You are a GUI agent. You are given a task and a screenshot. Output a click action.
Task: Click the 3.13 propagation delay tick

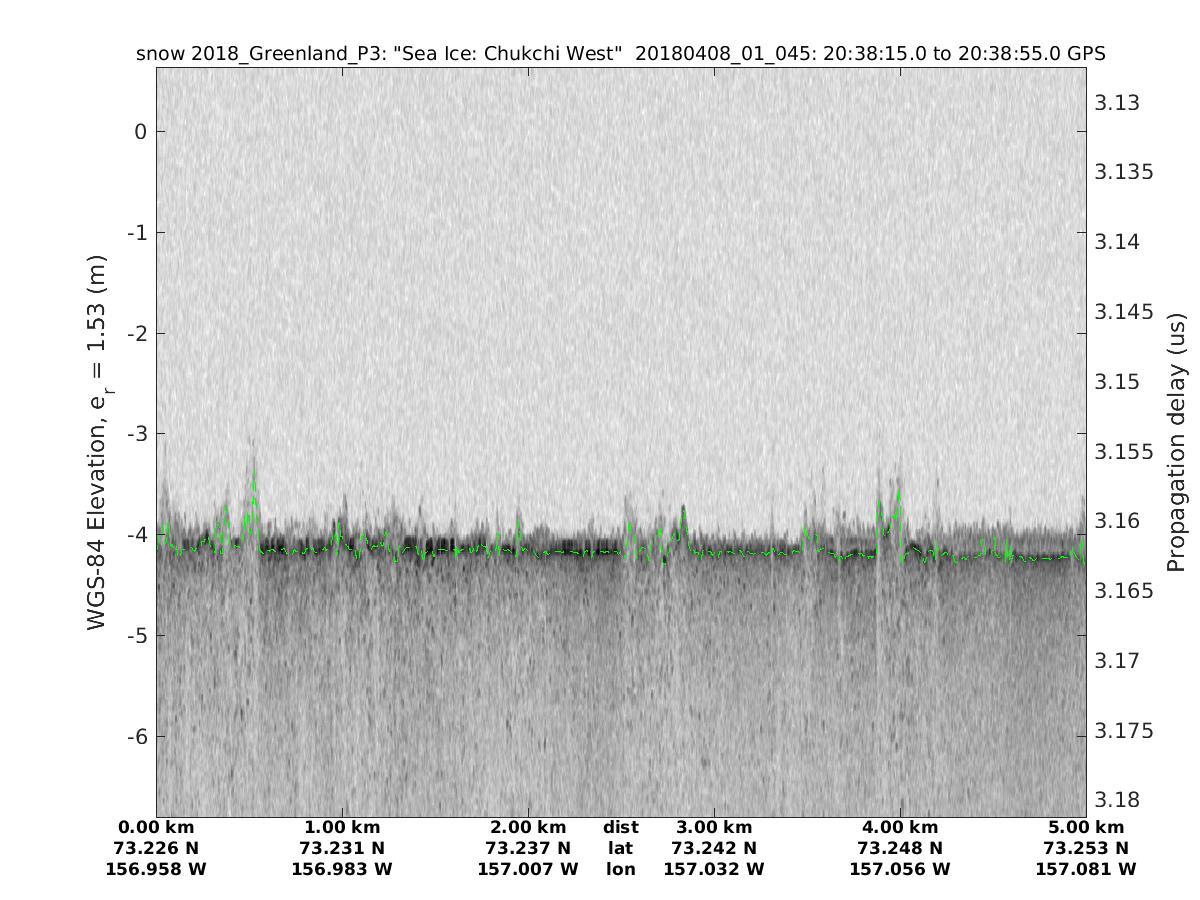(1117, 103)
